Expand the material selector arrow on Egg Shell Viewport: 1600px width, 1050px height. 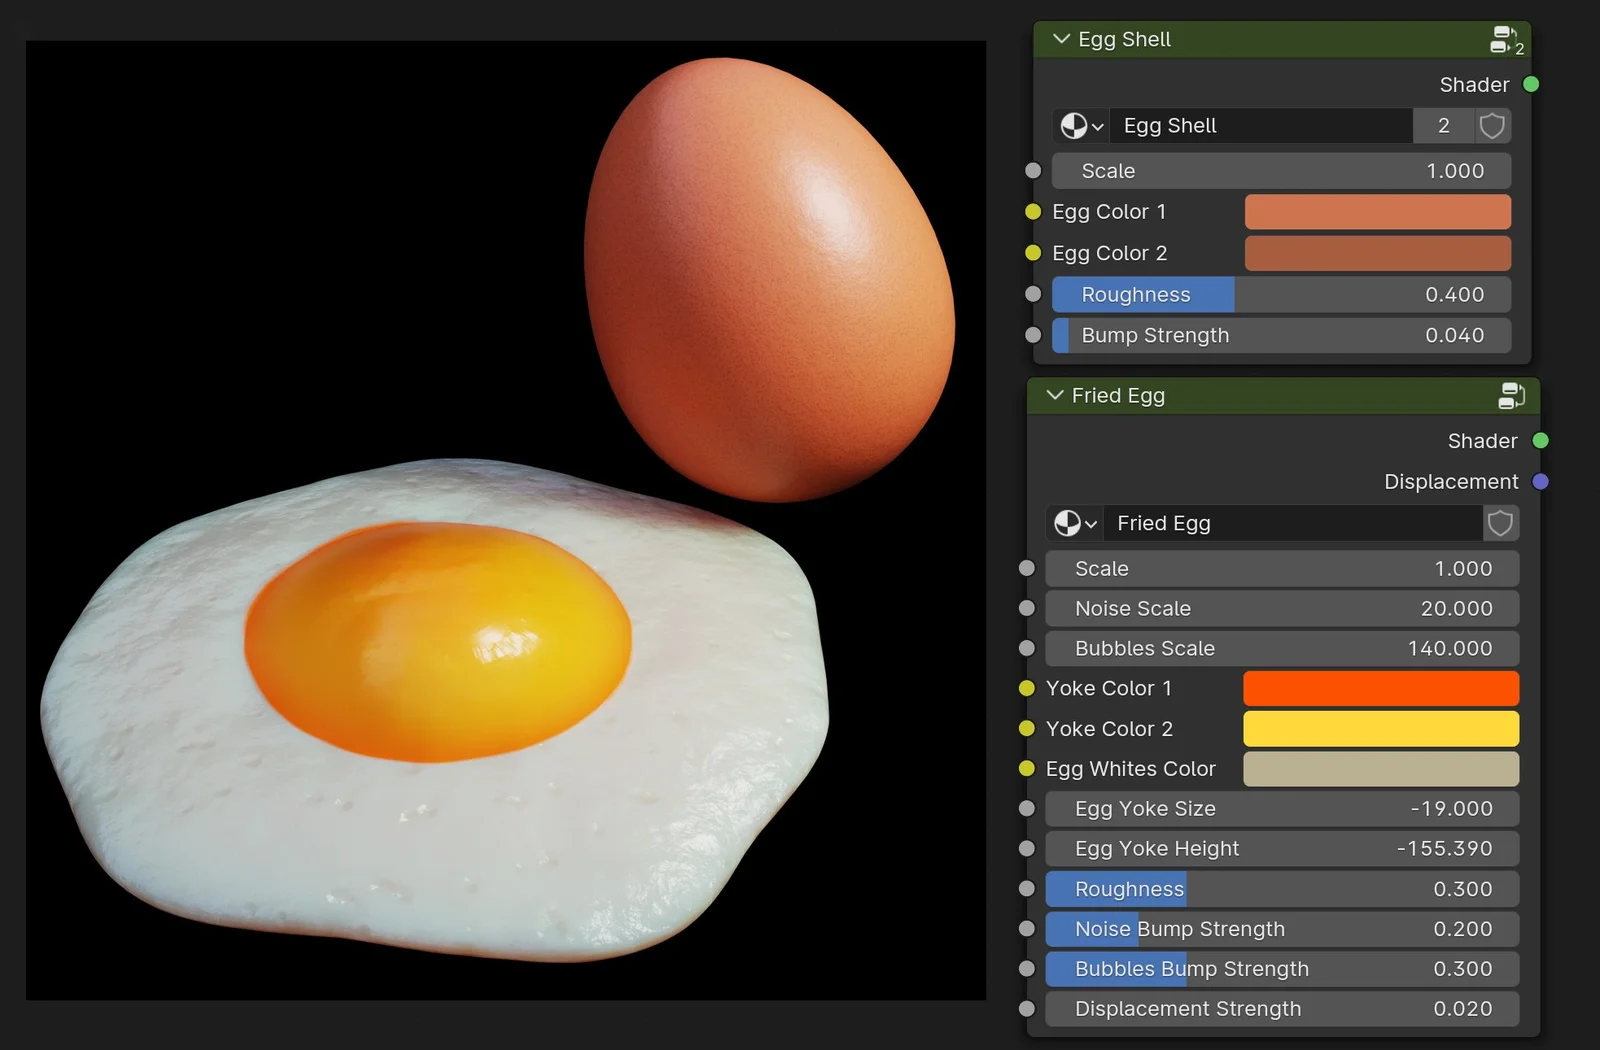coord(1097,126)
